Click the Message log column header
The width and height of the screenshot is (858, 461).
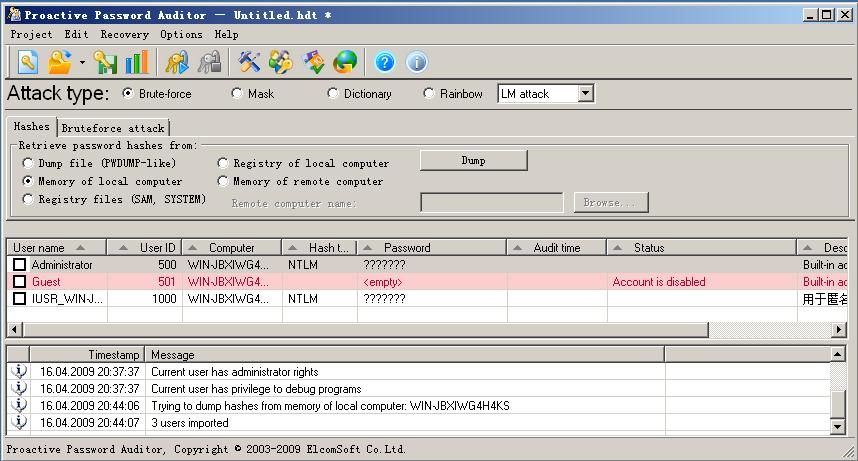click(405, 355)
